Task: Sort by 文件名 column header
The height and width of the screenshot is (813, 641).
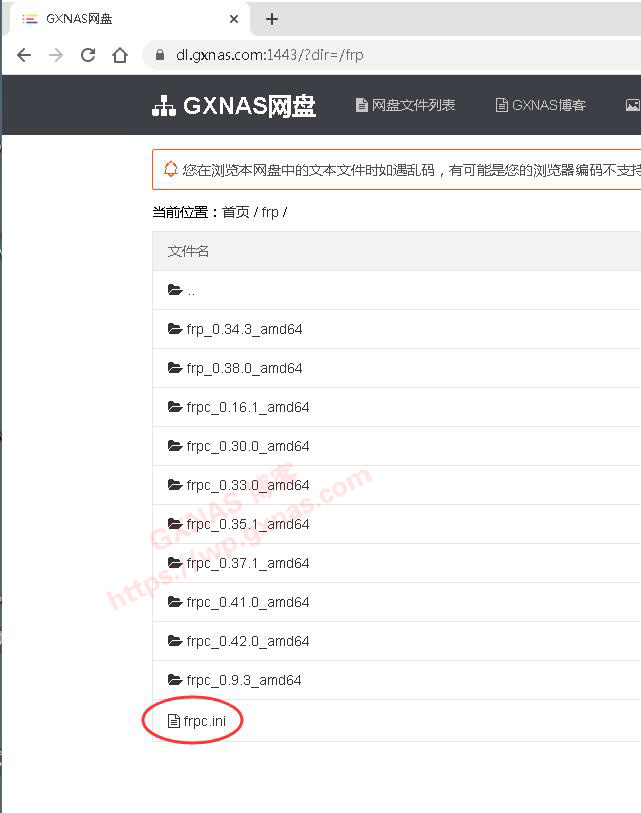Action: (x=188, y=251)
